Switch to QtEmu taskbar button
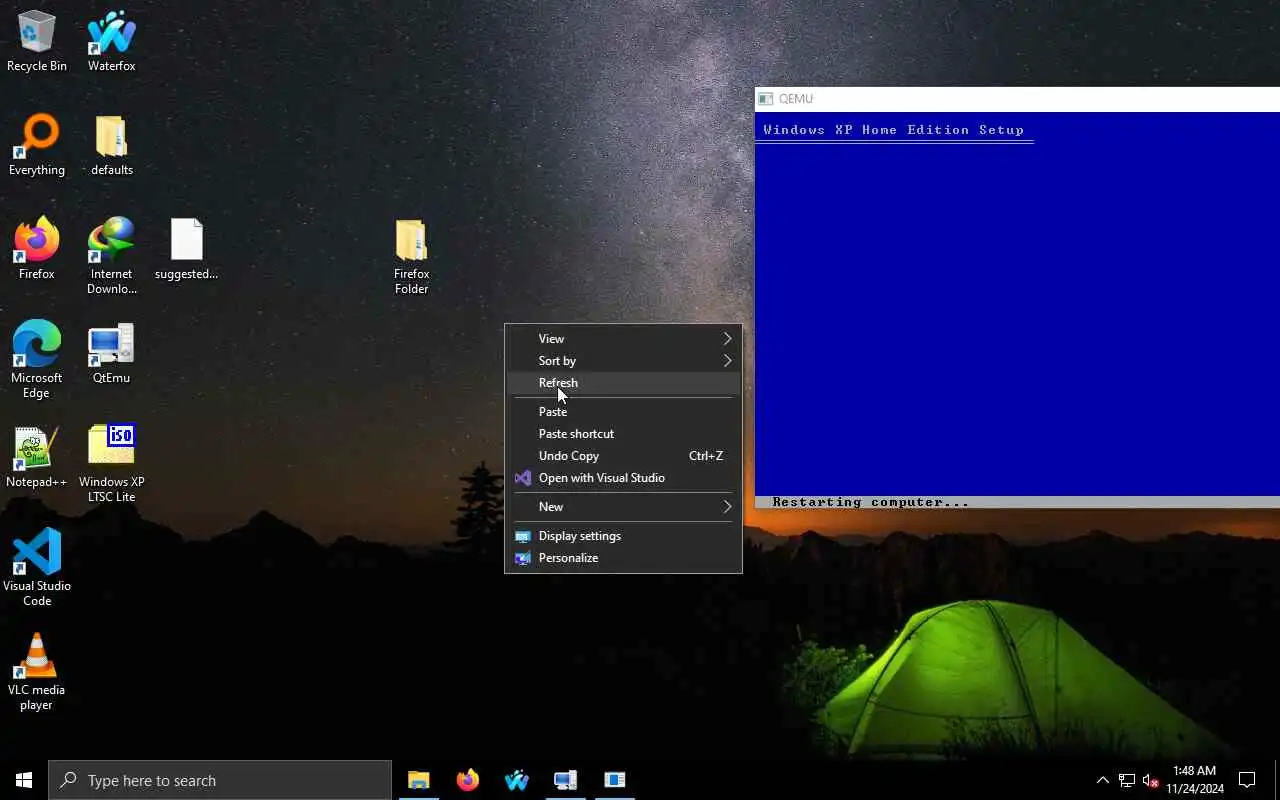The height and width of the screenshot is (800, 1280). point(565,780)
